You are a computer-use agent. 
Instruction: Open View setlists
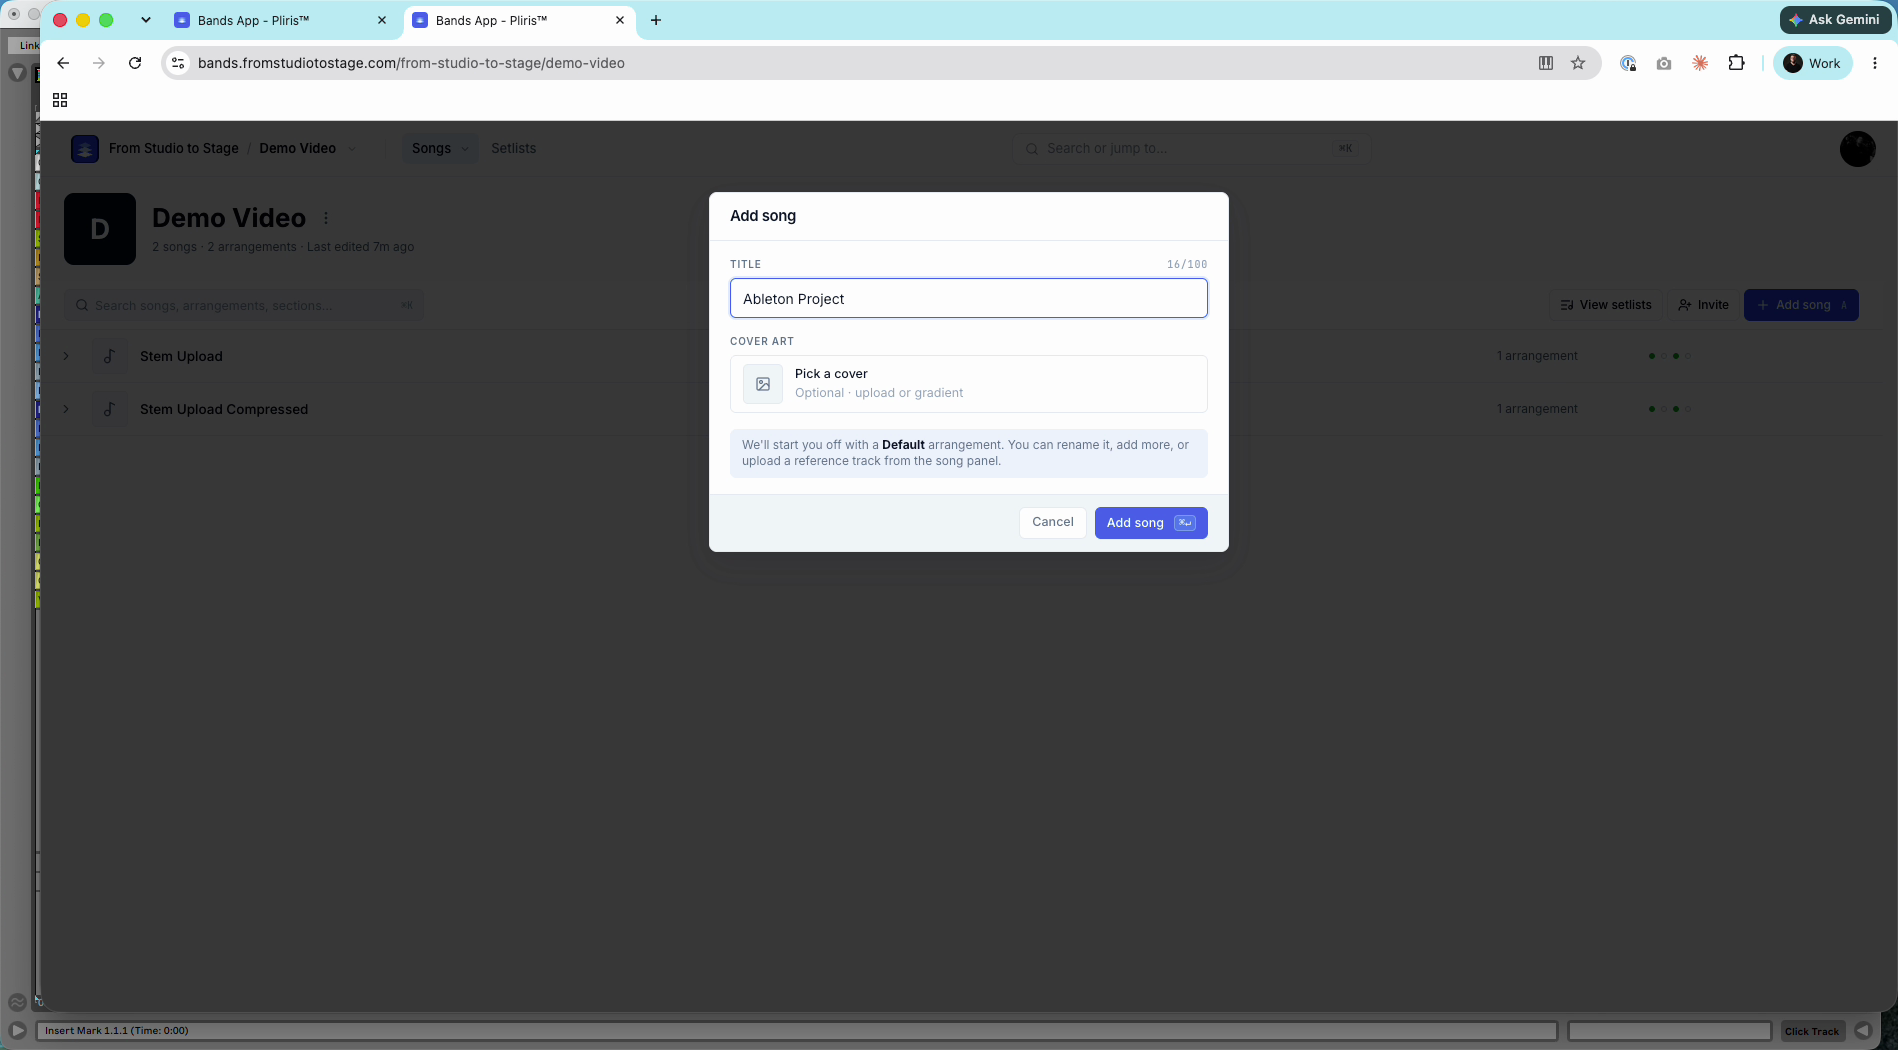(x=1605, y=305)
